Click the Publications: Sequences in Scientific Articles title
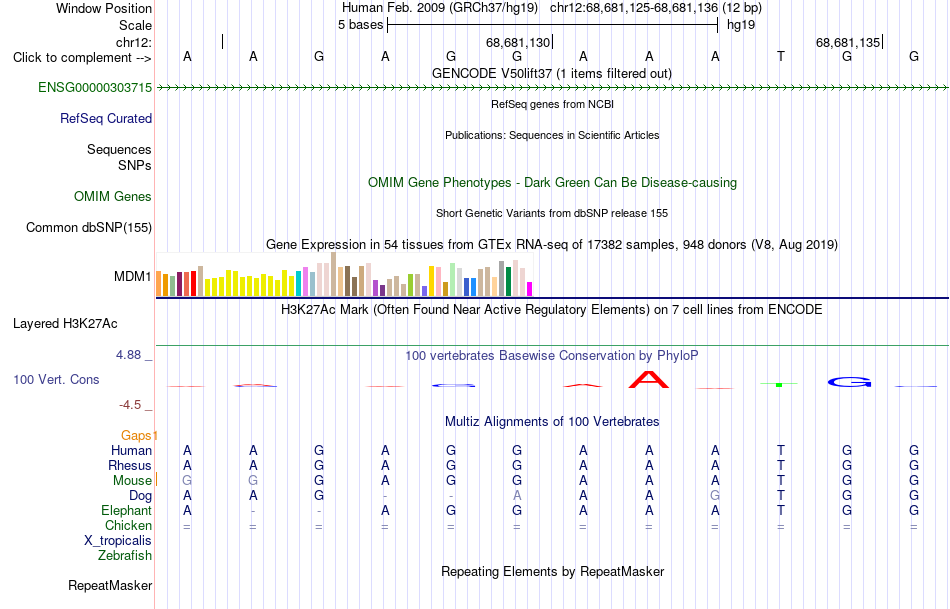The image size is (950, 609). [552, 135]
